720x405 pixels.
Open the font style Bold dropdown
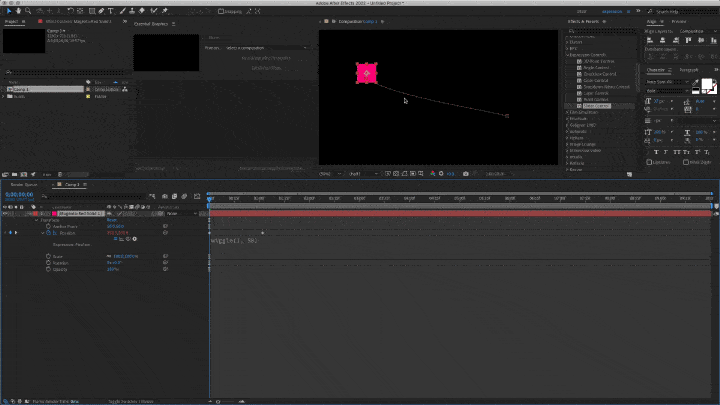coord(667,91)
